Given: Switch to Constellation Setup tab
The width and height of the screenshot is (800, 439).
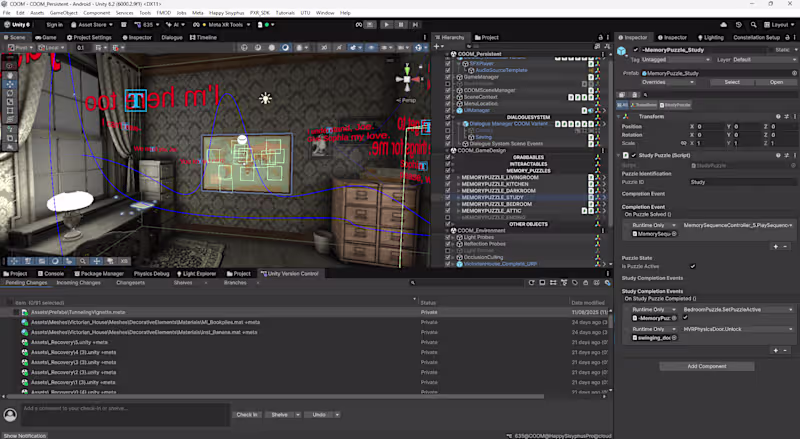Looking at the screenshot, I should pyautogui.click(x=756, y=37).
